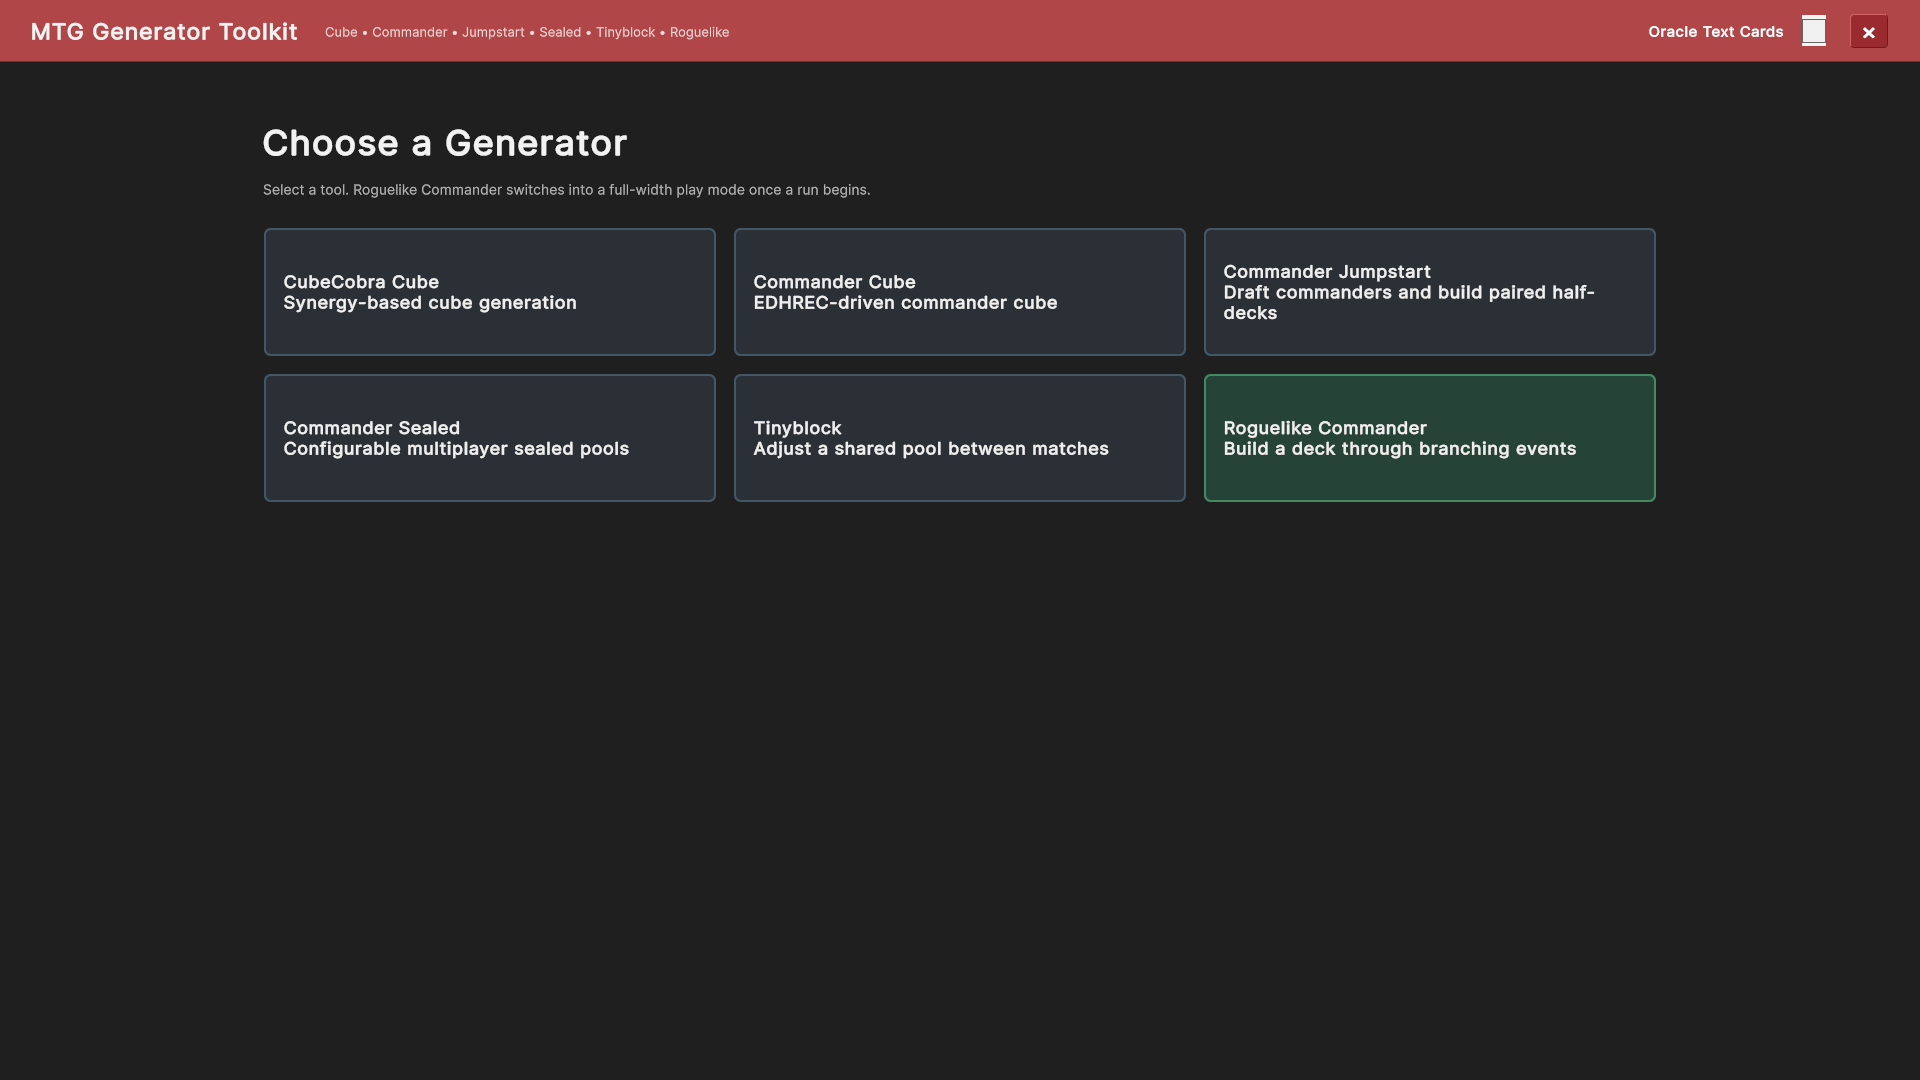Open the CubeCobra Cube generator
This screenshot has width=1920, height=1080.
click(490, 292)
